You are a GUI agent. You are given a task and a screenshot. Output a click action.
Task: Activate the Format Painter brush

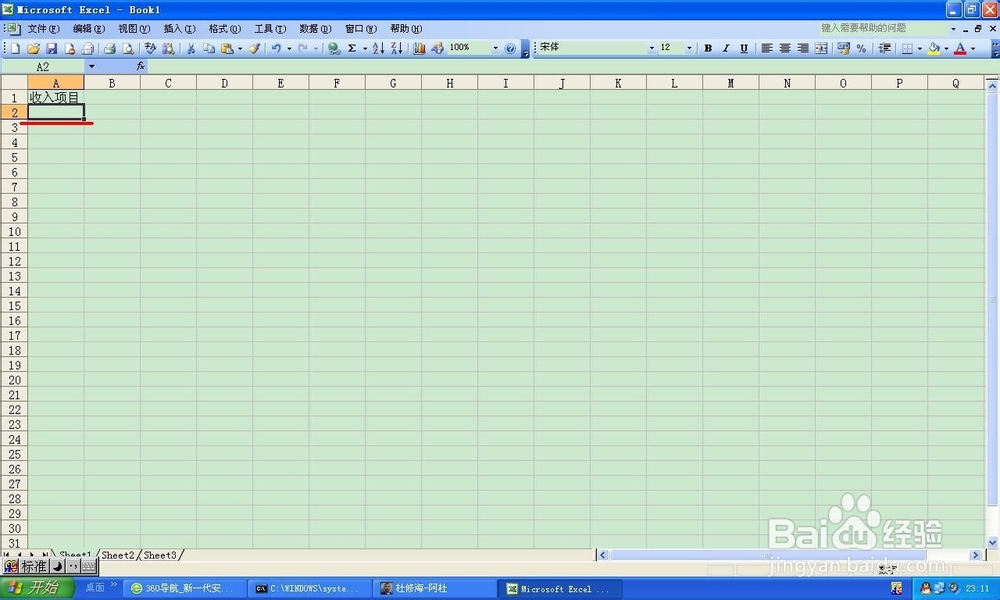254,48
